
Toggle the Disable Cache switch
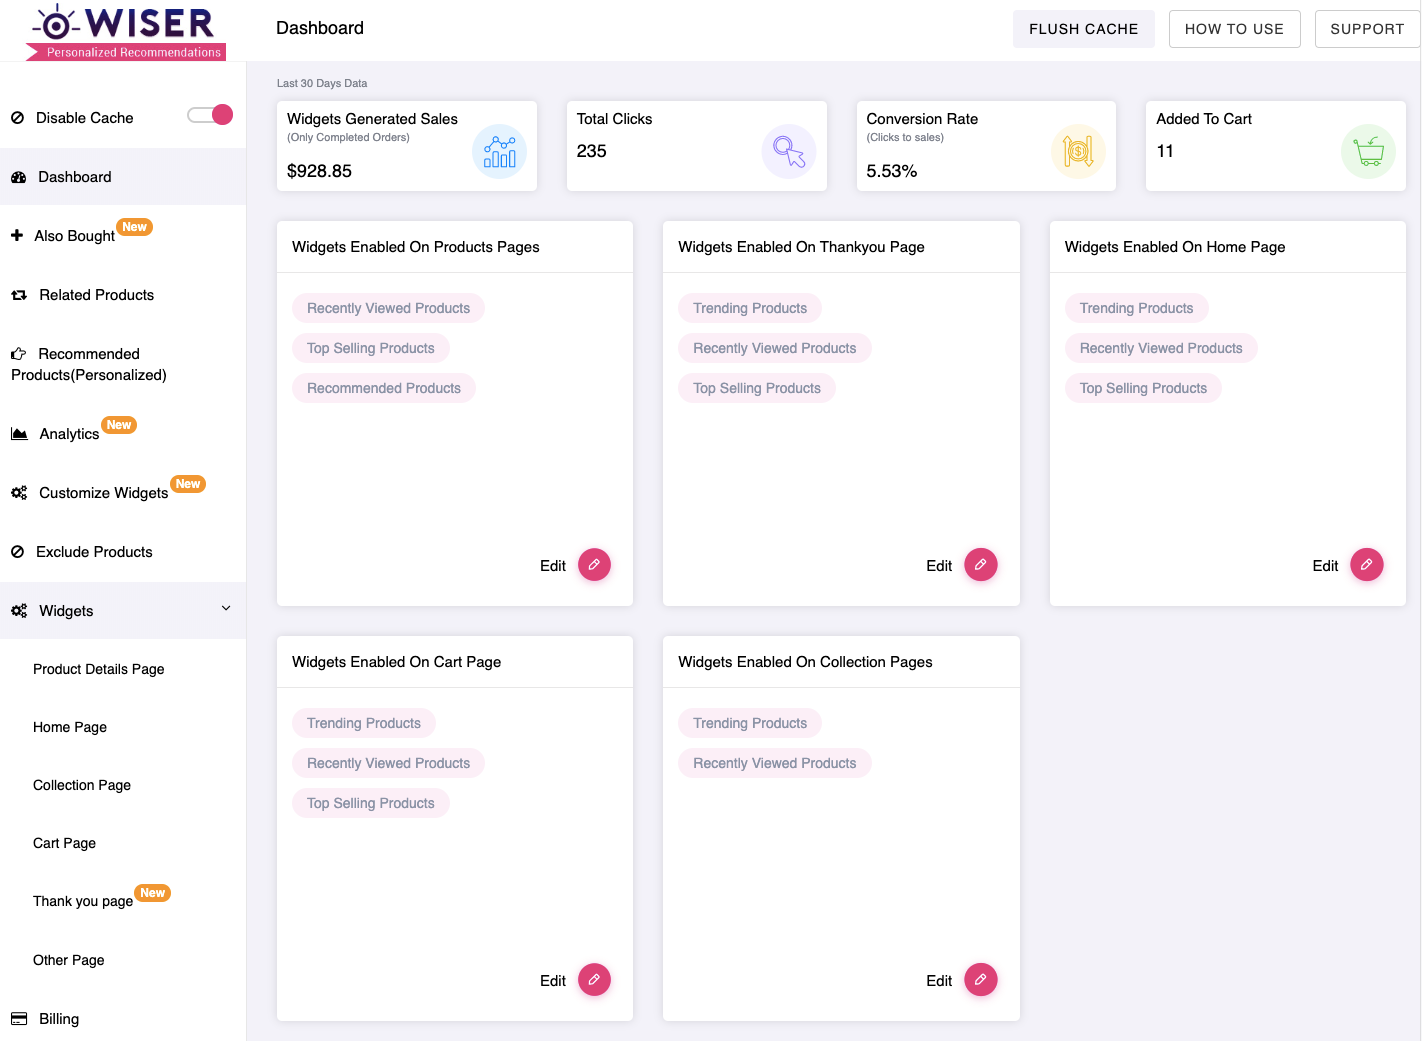point(210,115)
